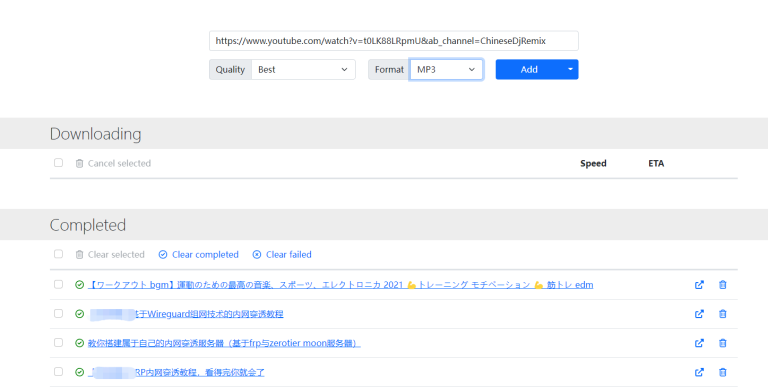Screen dimensions: 768x387
Task: Check the Wireguard tutorial row checkbox
Action: click(x=58, y=313)
